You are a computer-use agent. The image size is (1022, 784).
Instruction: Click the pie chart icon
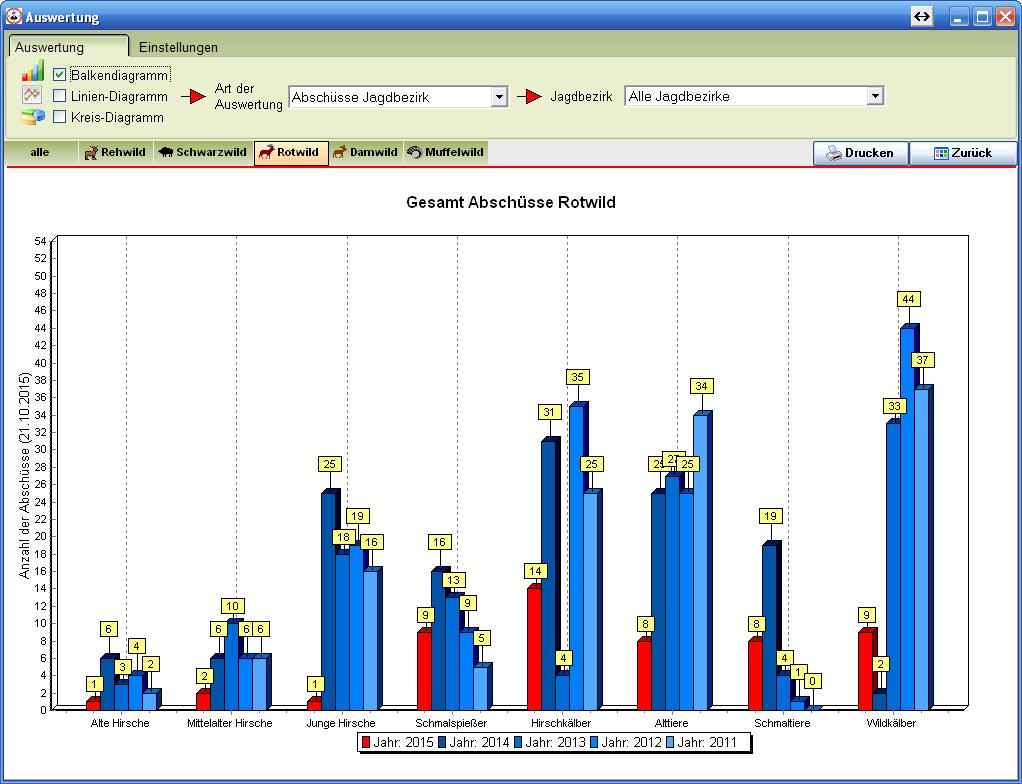33,117
